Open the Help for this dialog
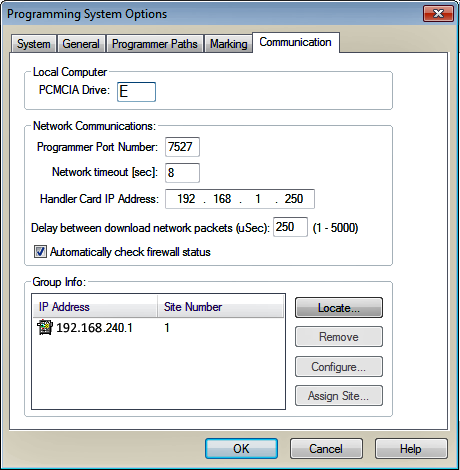 pyautogui.click(x=411, y=449)
